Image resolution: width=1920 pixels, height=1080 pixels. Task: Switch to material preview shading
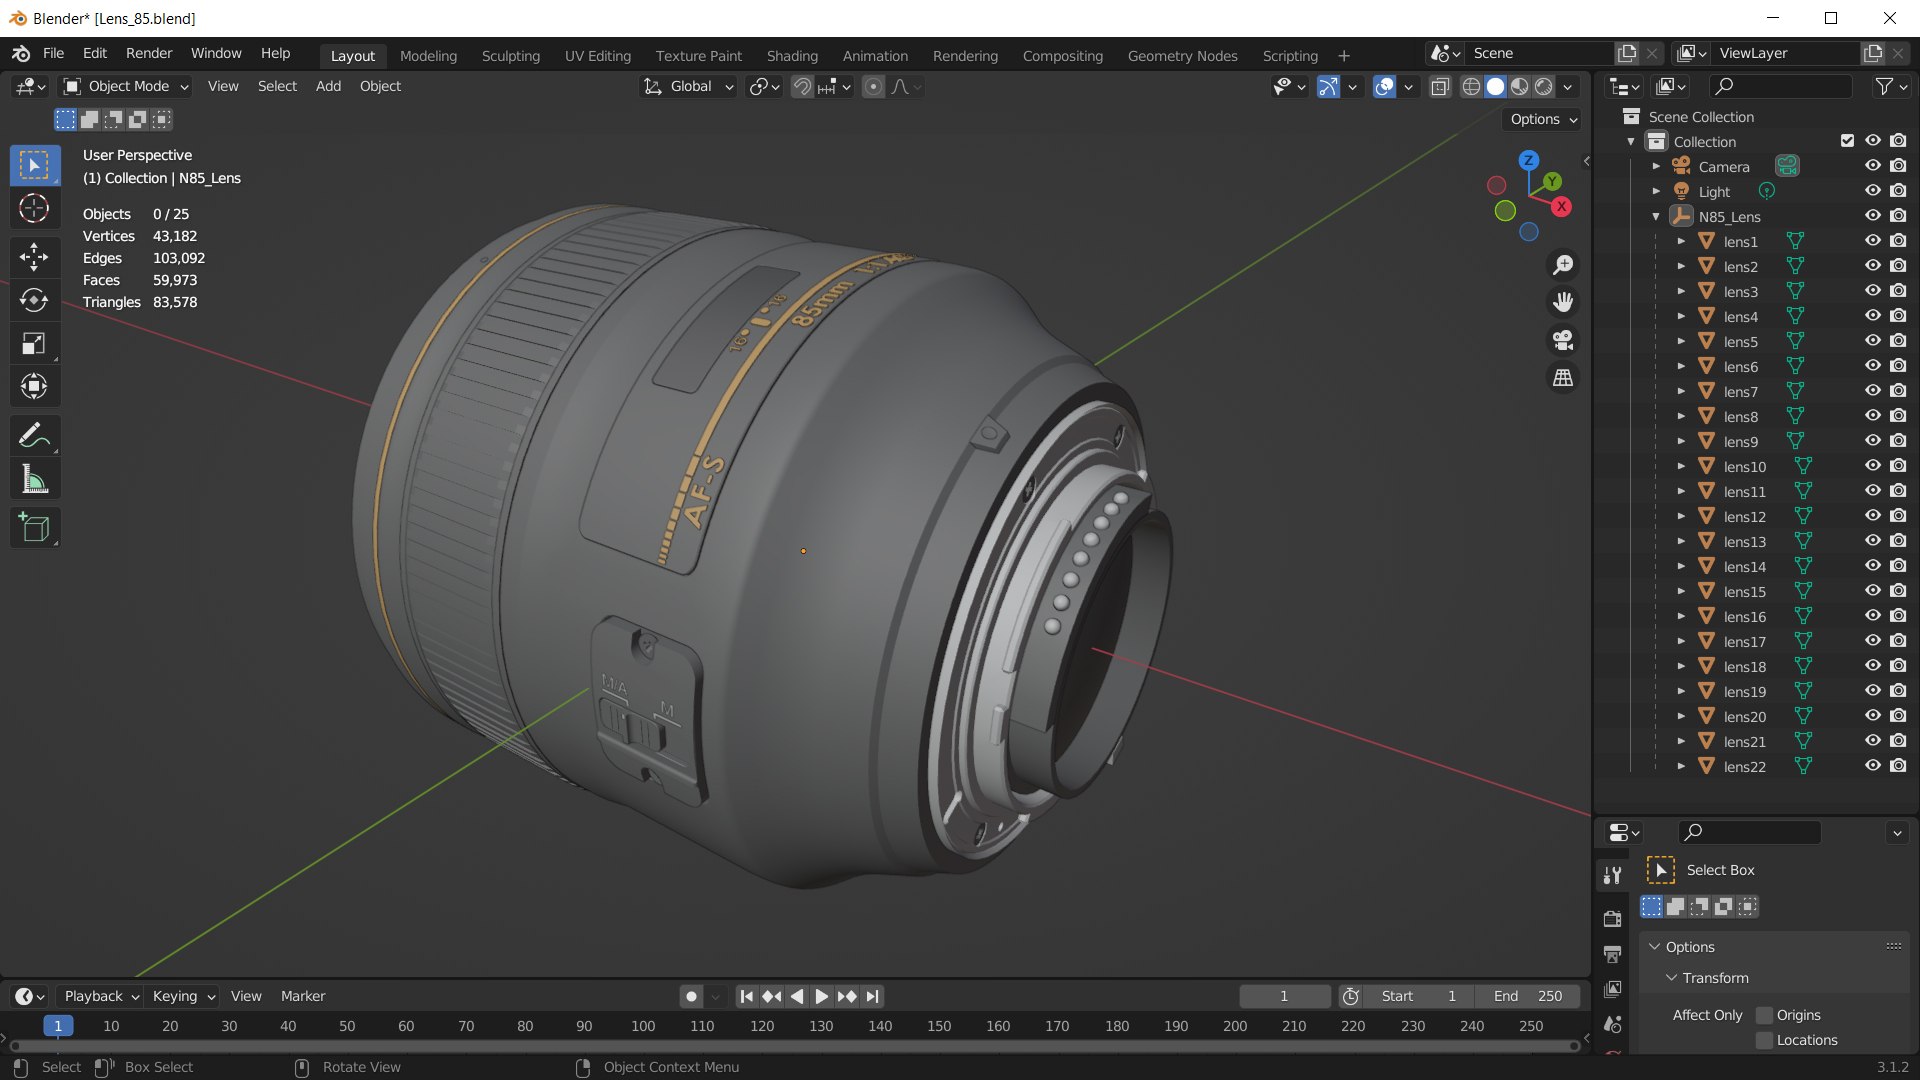(x=1519, y=87)
